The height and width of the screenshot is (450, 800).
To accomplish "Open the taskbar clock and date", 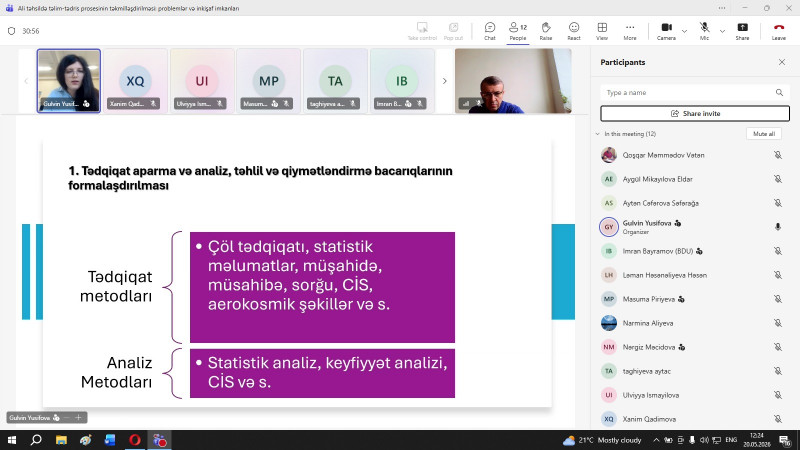I will click(757, 440).
